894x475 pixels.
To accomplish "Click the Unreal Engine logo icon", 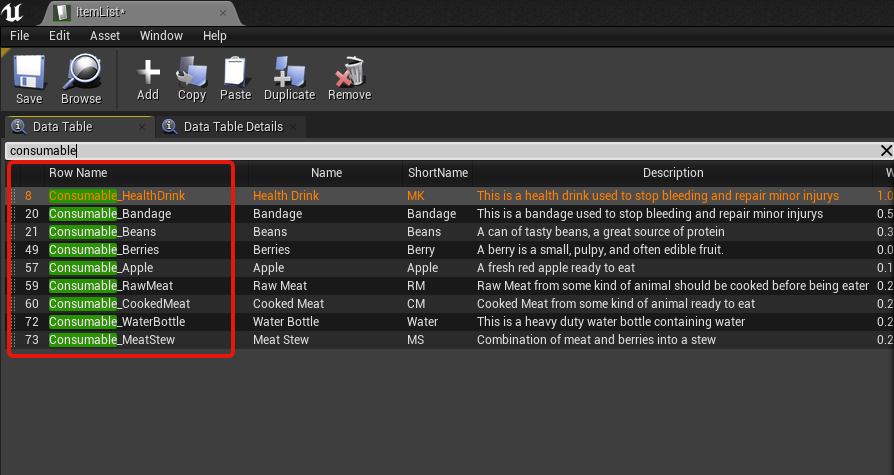I will tap(12, 12).
